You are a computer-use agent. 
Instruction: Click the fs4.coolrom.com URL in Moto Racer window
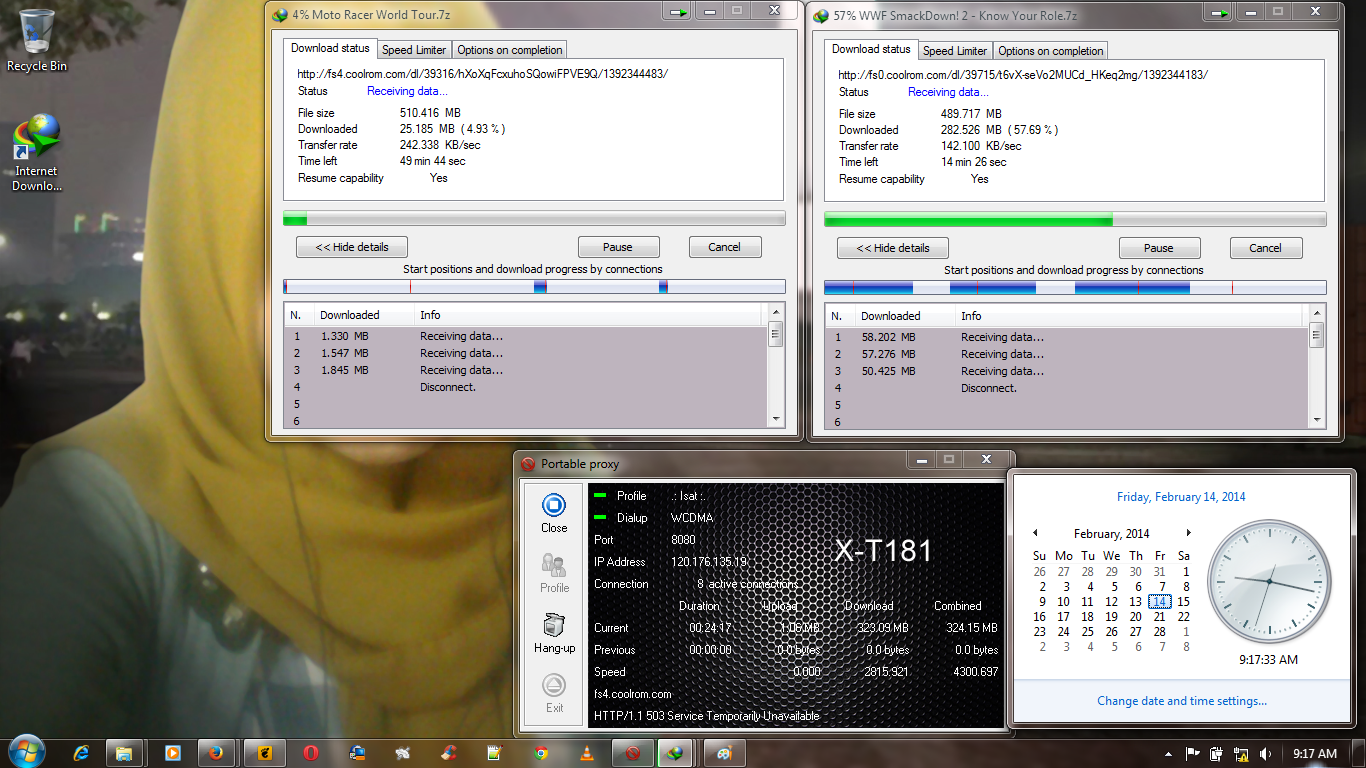pos(482,74)
